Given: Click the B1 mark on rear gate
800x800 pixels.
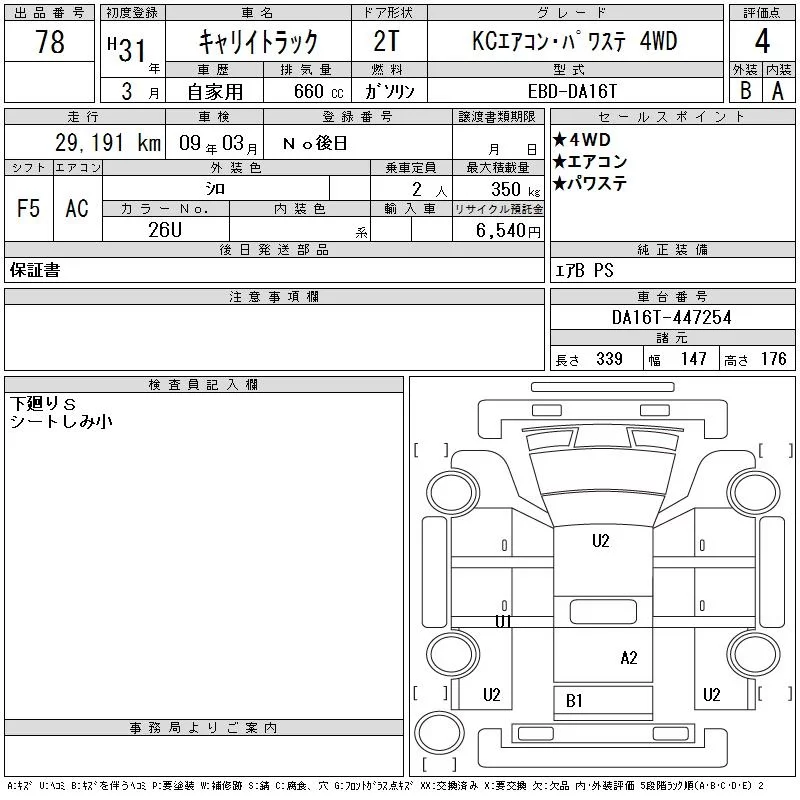Looking at the screenshot, I should coord(574,701).
